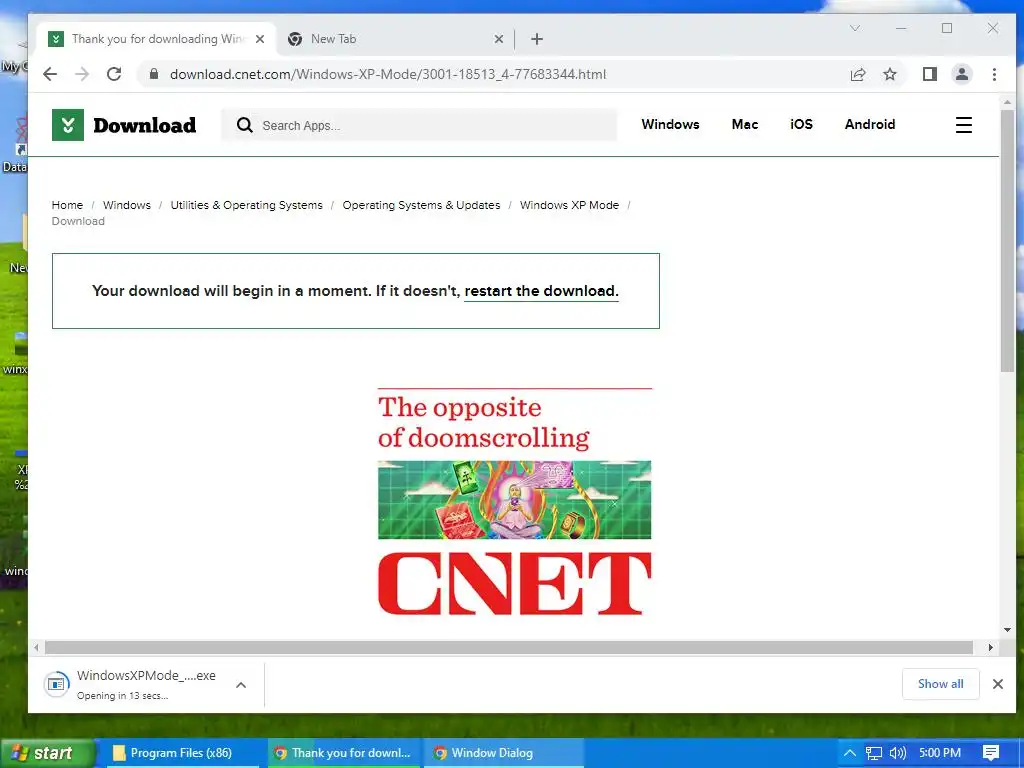Click the magnifier search icon

245,125
